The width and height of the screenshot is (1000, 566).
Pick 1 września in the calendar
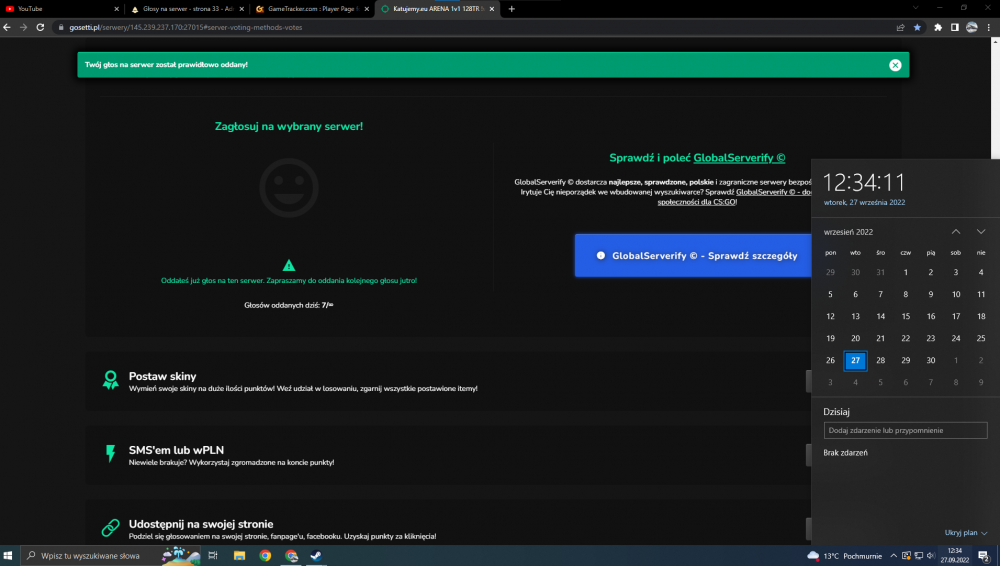click(x=906, y=272)
